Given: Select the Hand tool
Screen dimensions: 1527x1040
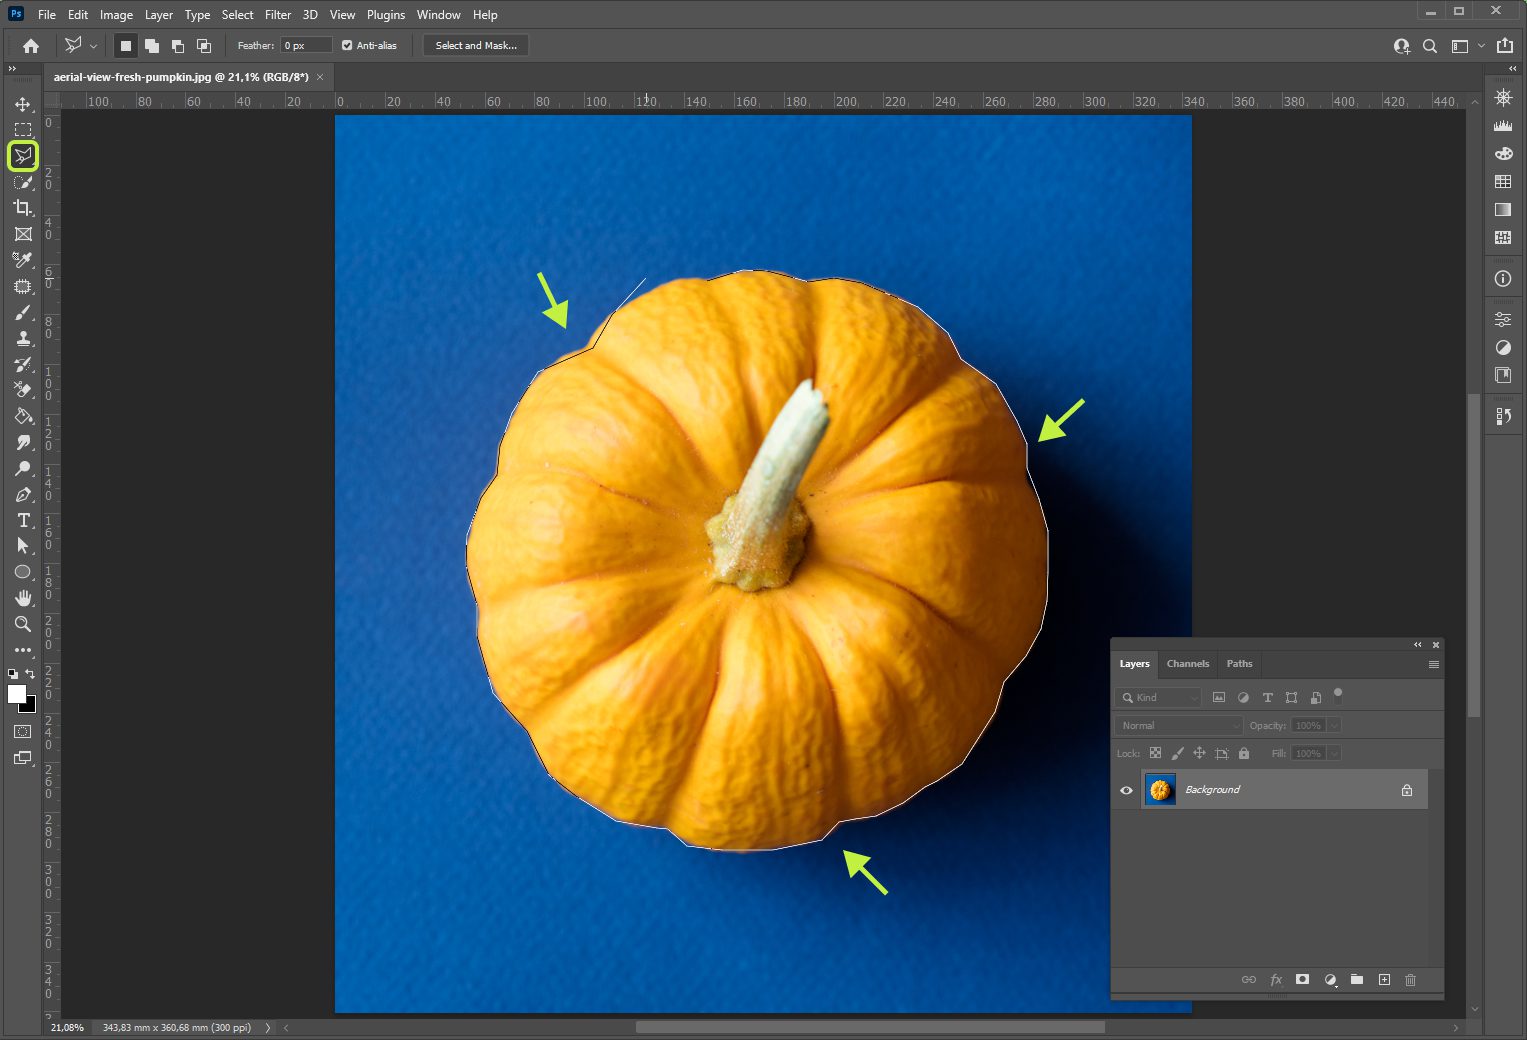Looking at the screenshot, I should tap(22, 598).
